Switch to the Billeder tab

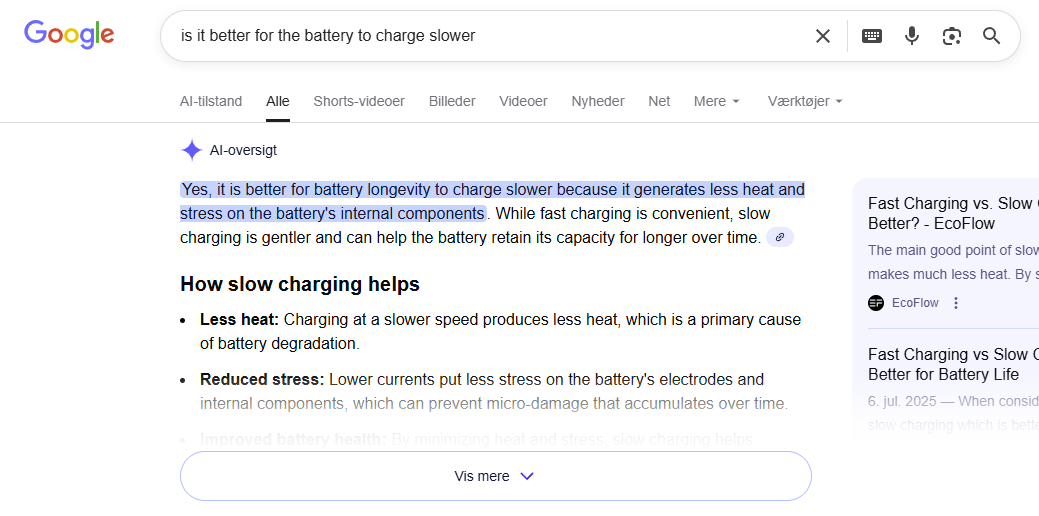[x=452, y=101]
